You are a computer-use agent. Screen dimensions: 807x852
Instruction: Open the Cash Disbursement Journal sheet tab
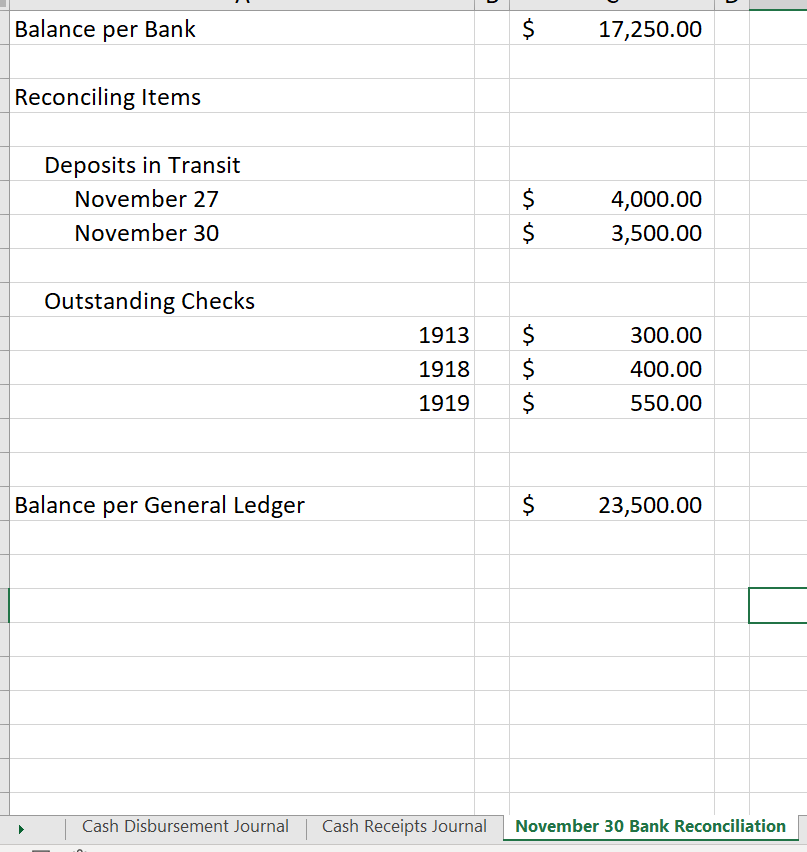tap(185, 826)
